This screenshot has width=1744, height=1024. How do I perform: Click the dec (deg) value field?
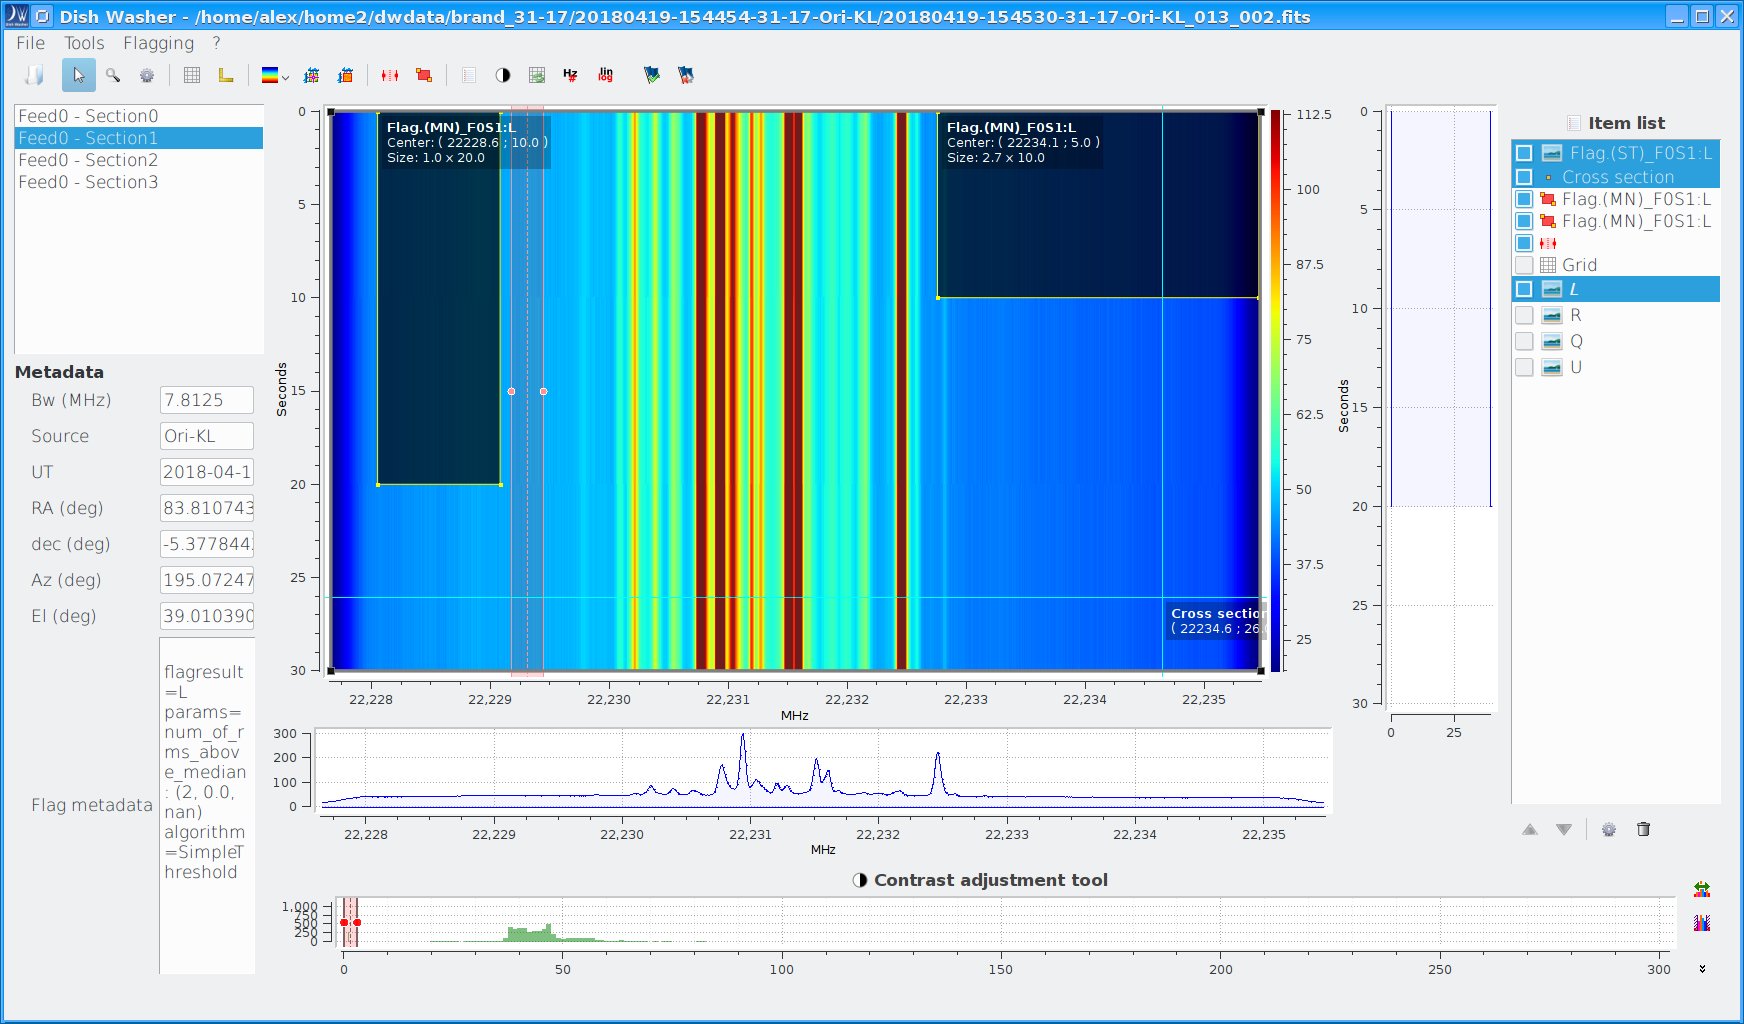point(207,544)
